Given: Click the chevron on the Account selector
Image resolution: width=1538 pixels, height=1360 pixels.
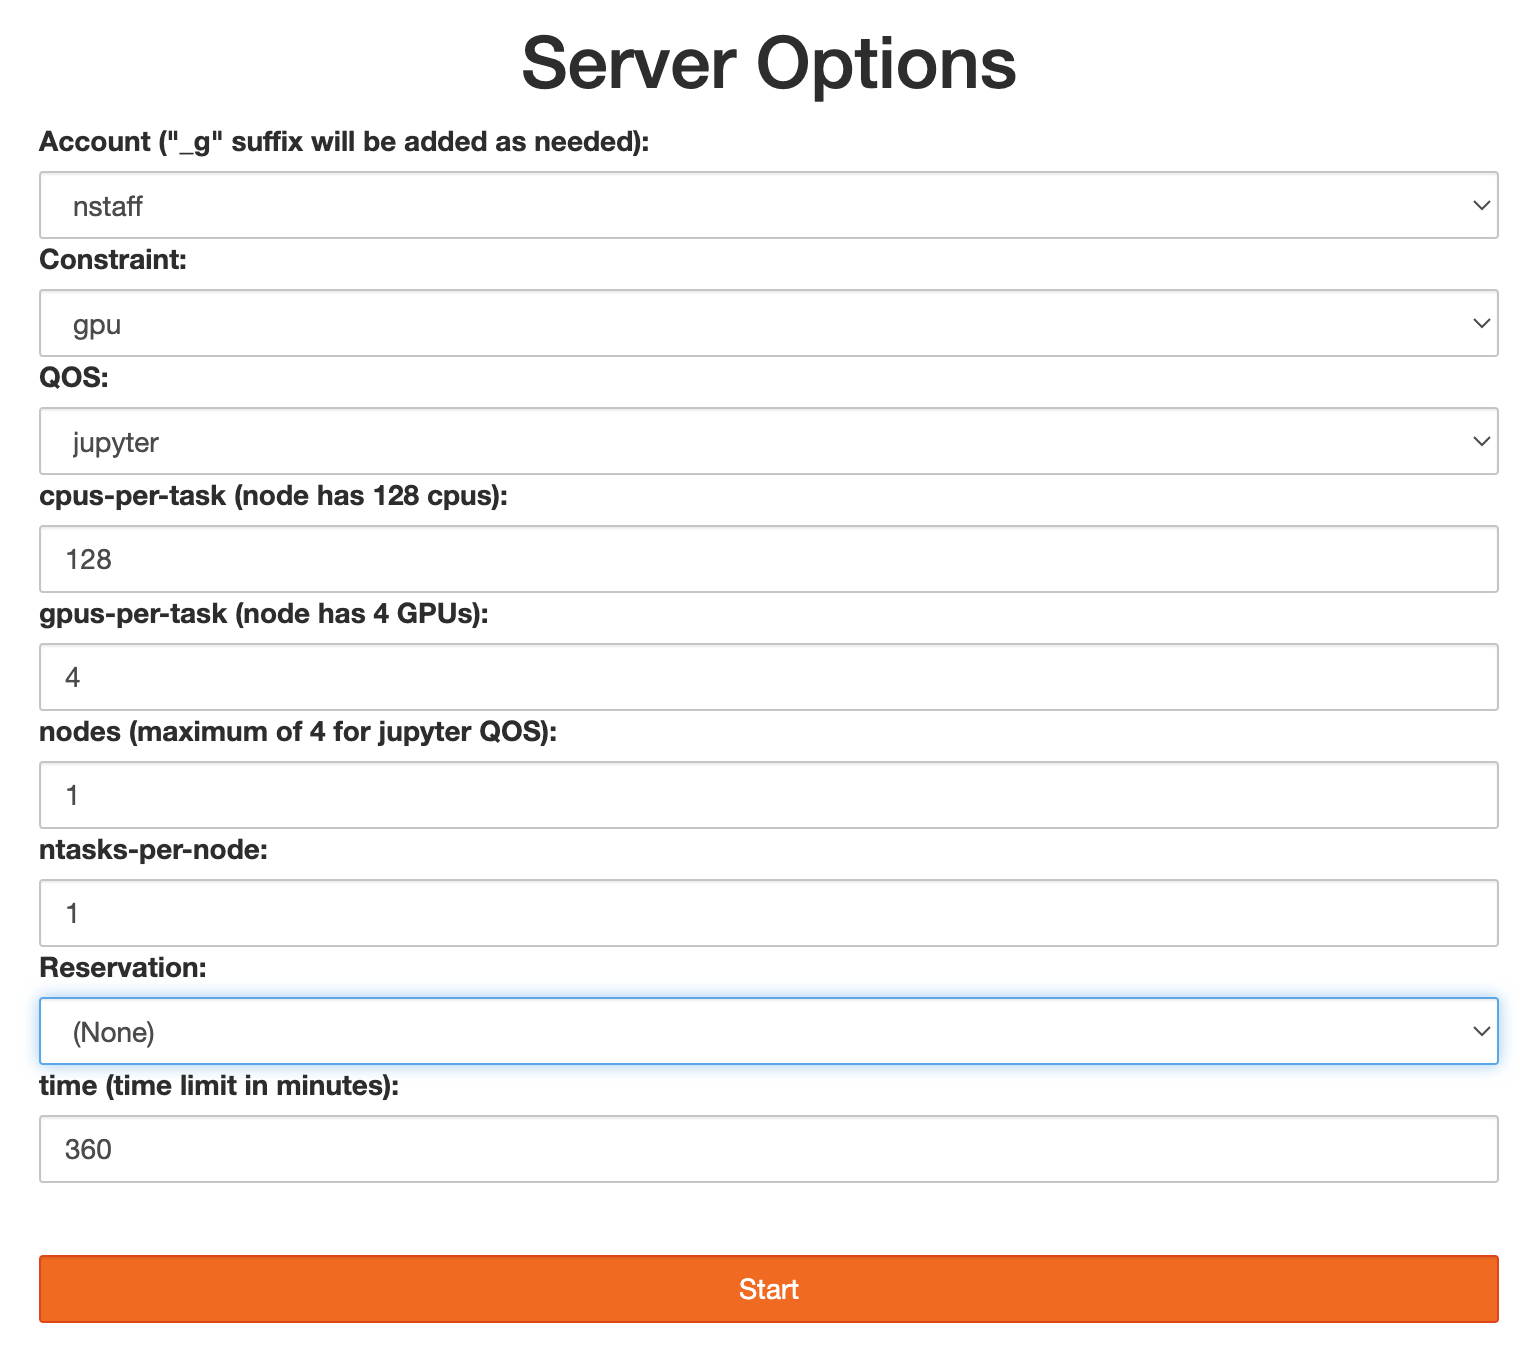Looking at the screenshot, I should click(x=1481, y=205).
